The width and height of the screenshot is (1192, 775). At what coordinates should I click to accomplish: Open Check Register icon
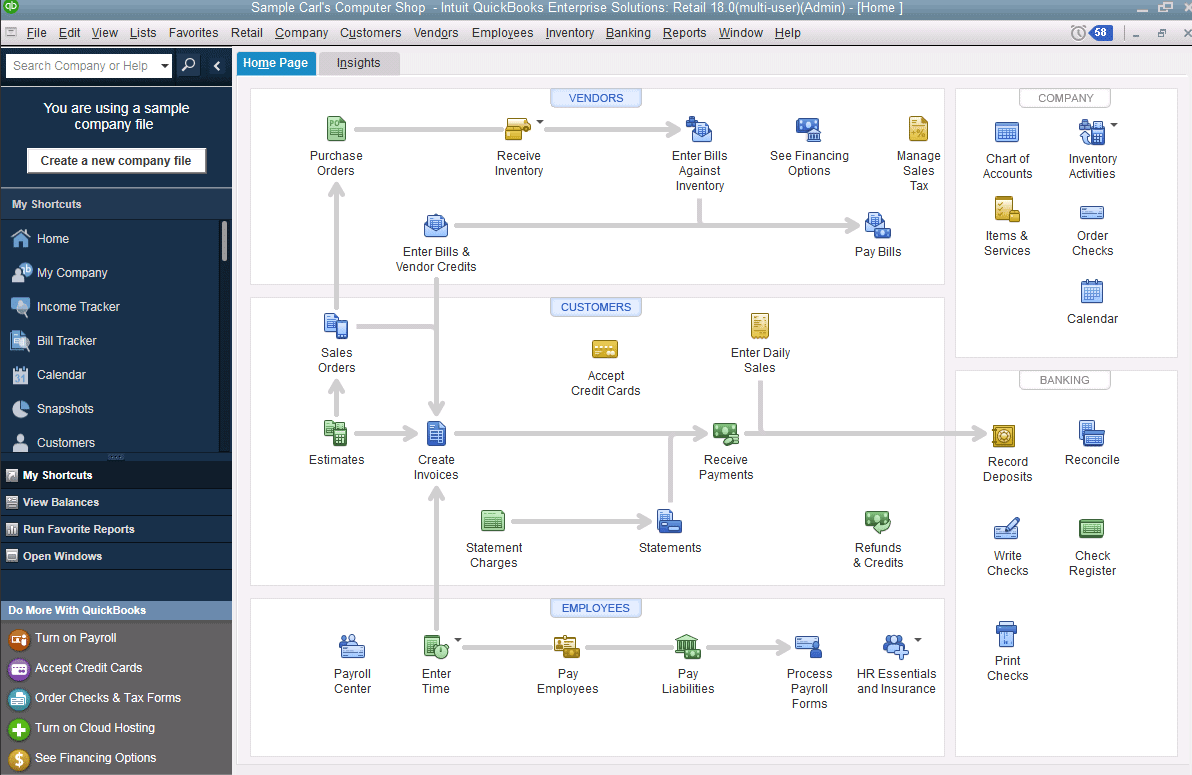click(x=1092, y=528)
